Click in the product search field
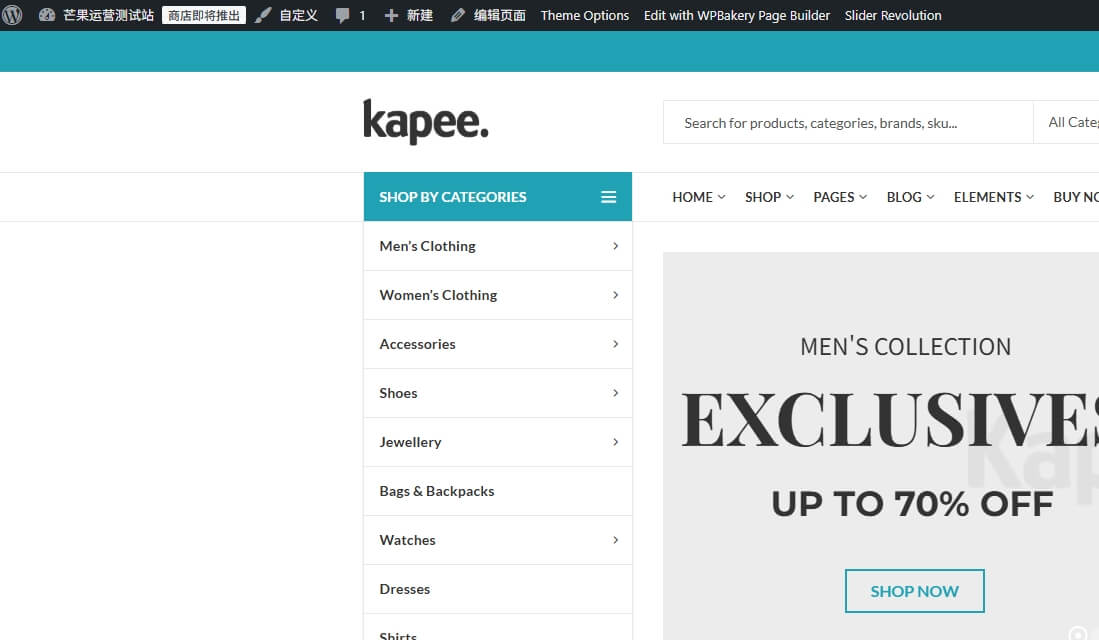 [x=846, y=123]
